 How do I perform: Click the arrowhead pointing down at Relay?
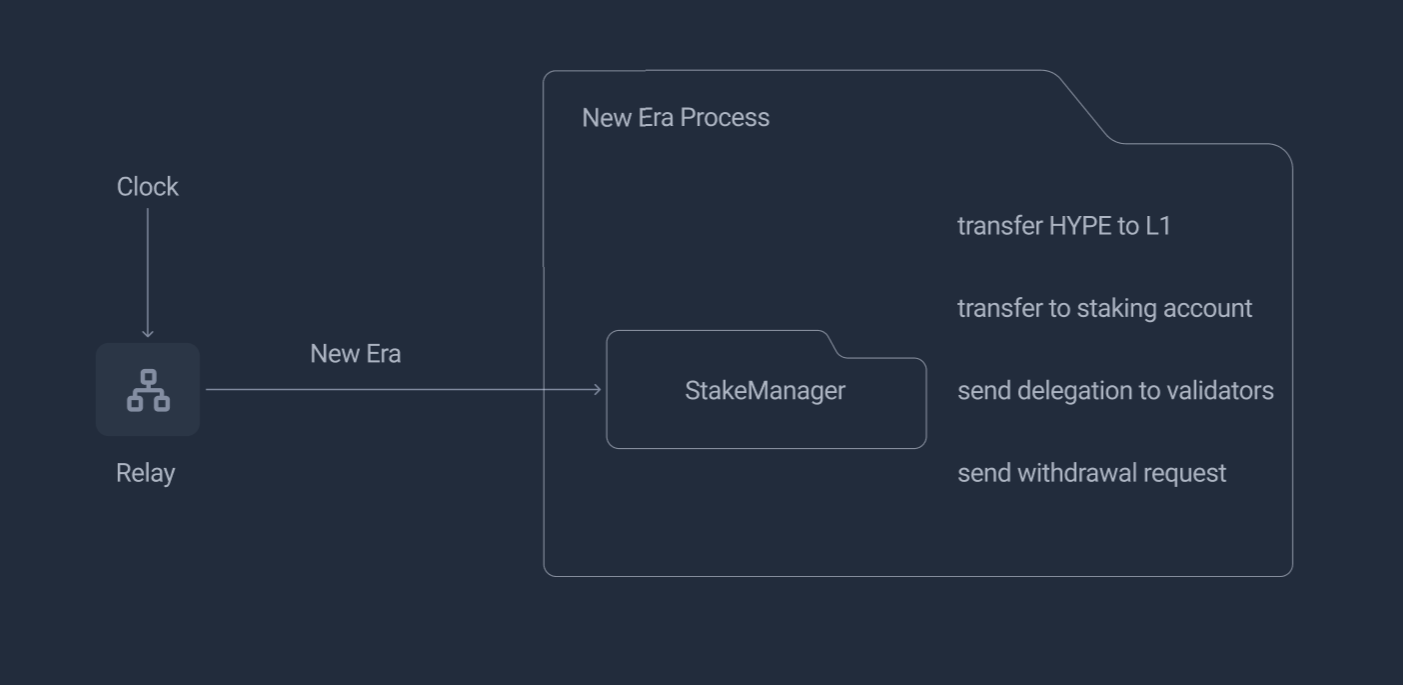148,333
